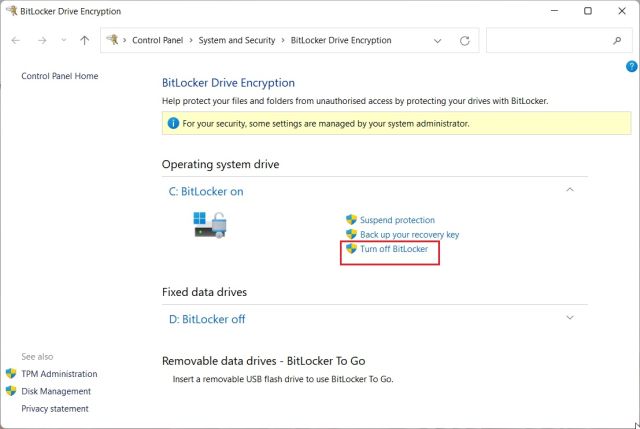640x429 pixels.
Task: Open the help question mark icon
Action: [x=631, y=66]
